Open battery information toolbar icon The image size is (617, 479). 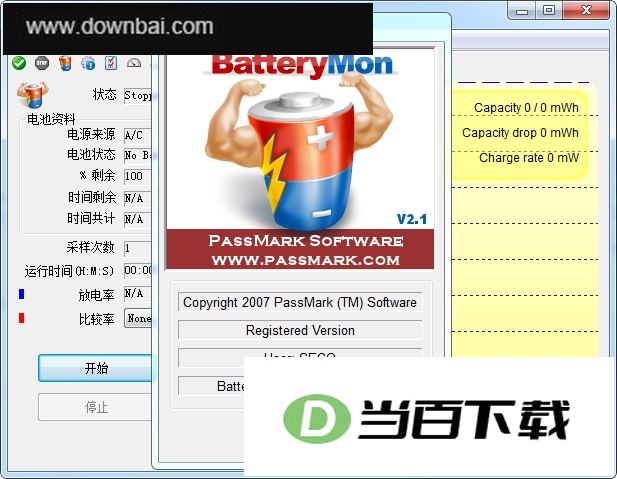[65, 63]
